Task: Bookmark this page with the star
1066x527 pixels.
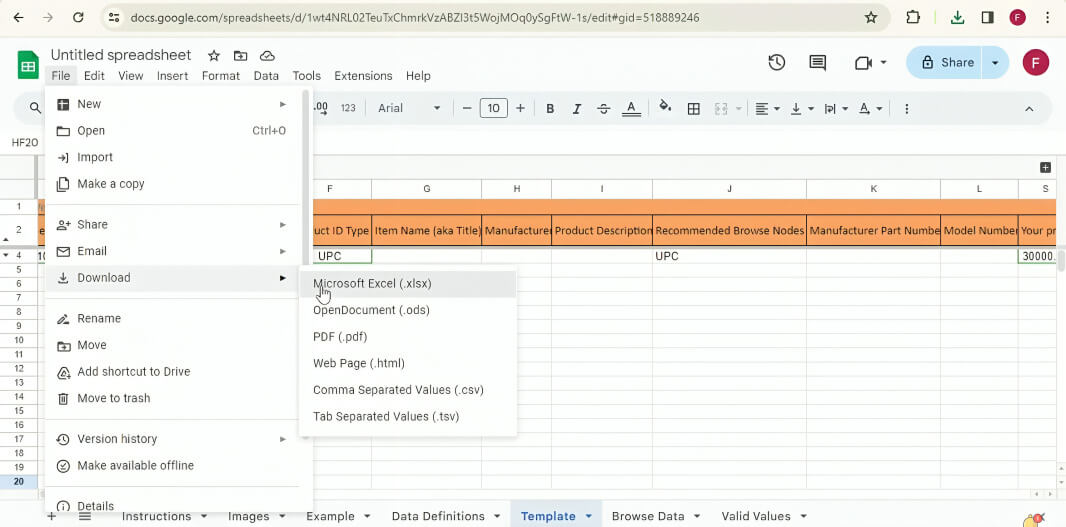Action: point(870,18)
